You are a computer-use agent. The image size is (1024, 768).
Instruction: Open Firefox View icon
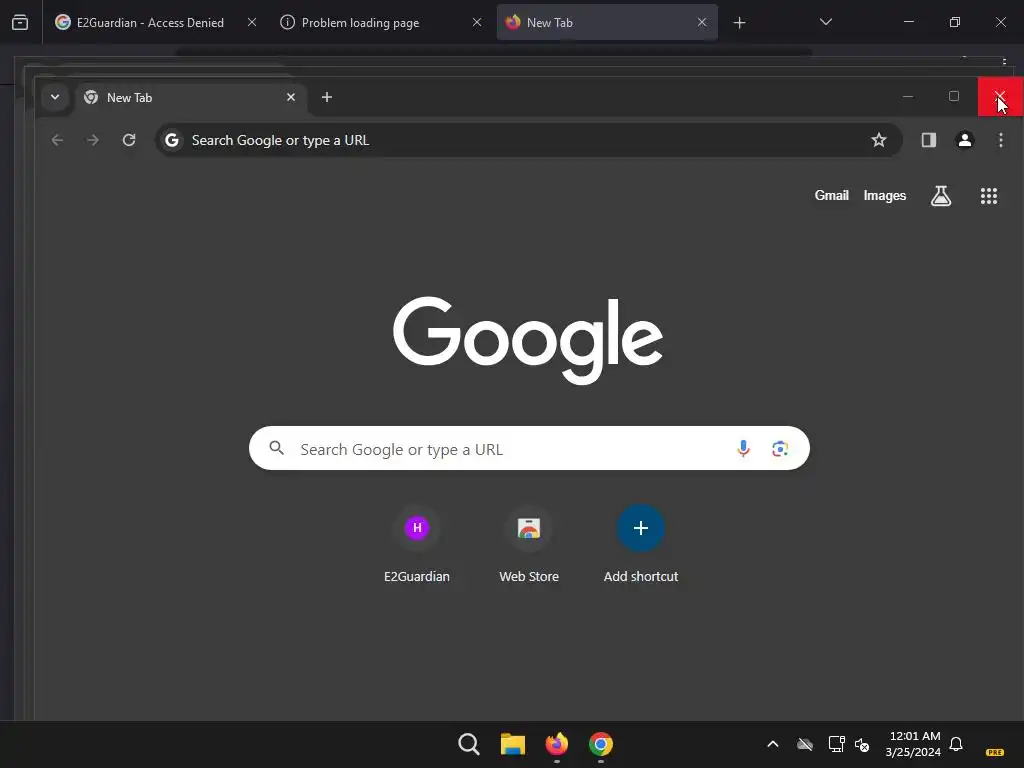click(20, 23)
